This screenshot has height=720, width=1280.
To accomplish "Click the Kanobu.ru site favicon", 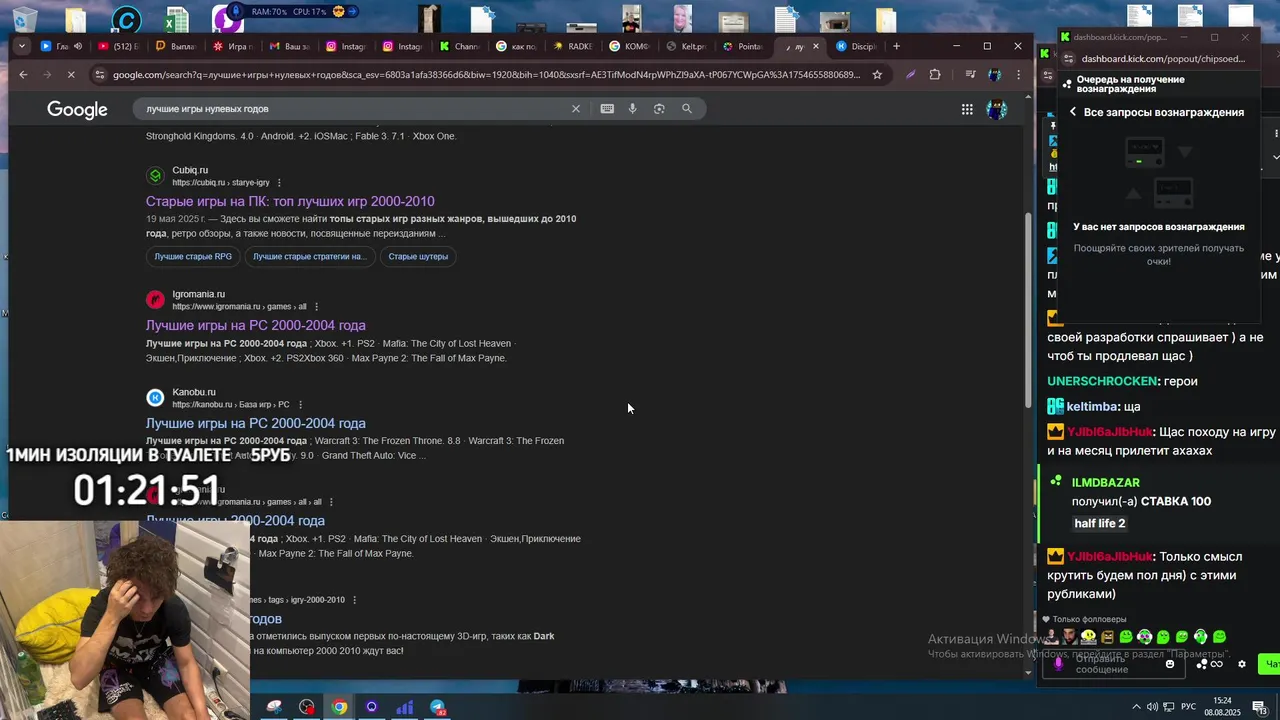I will click(x=155, y=398).
